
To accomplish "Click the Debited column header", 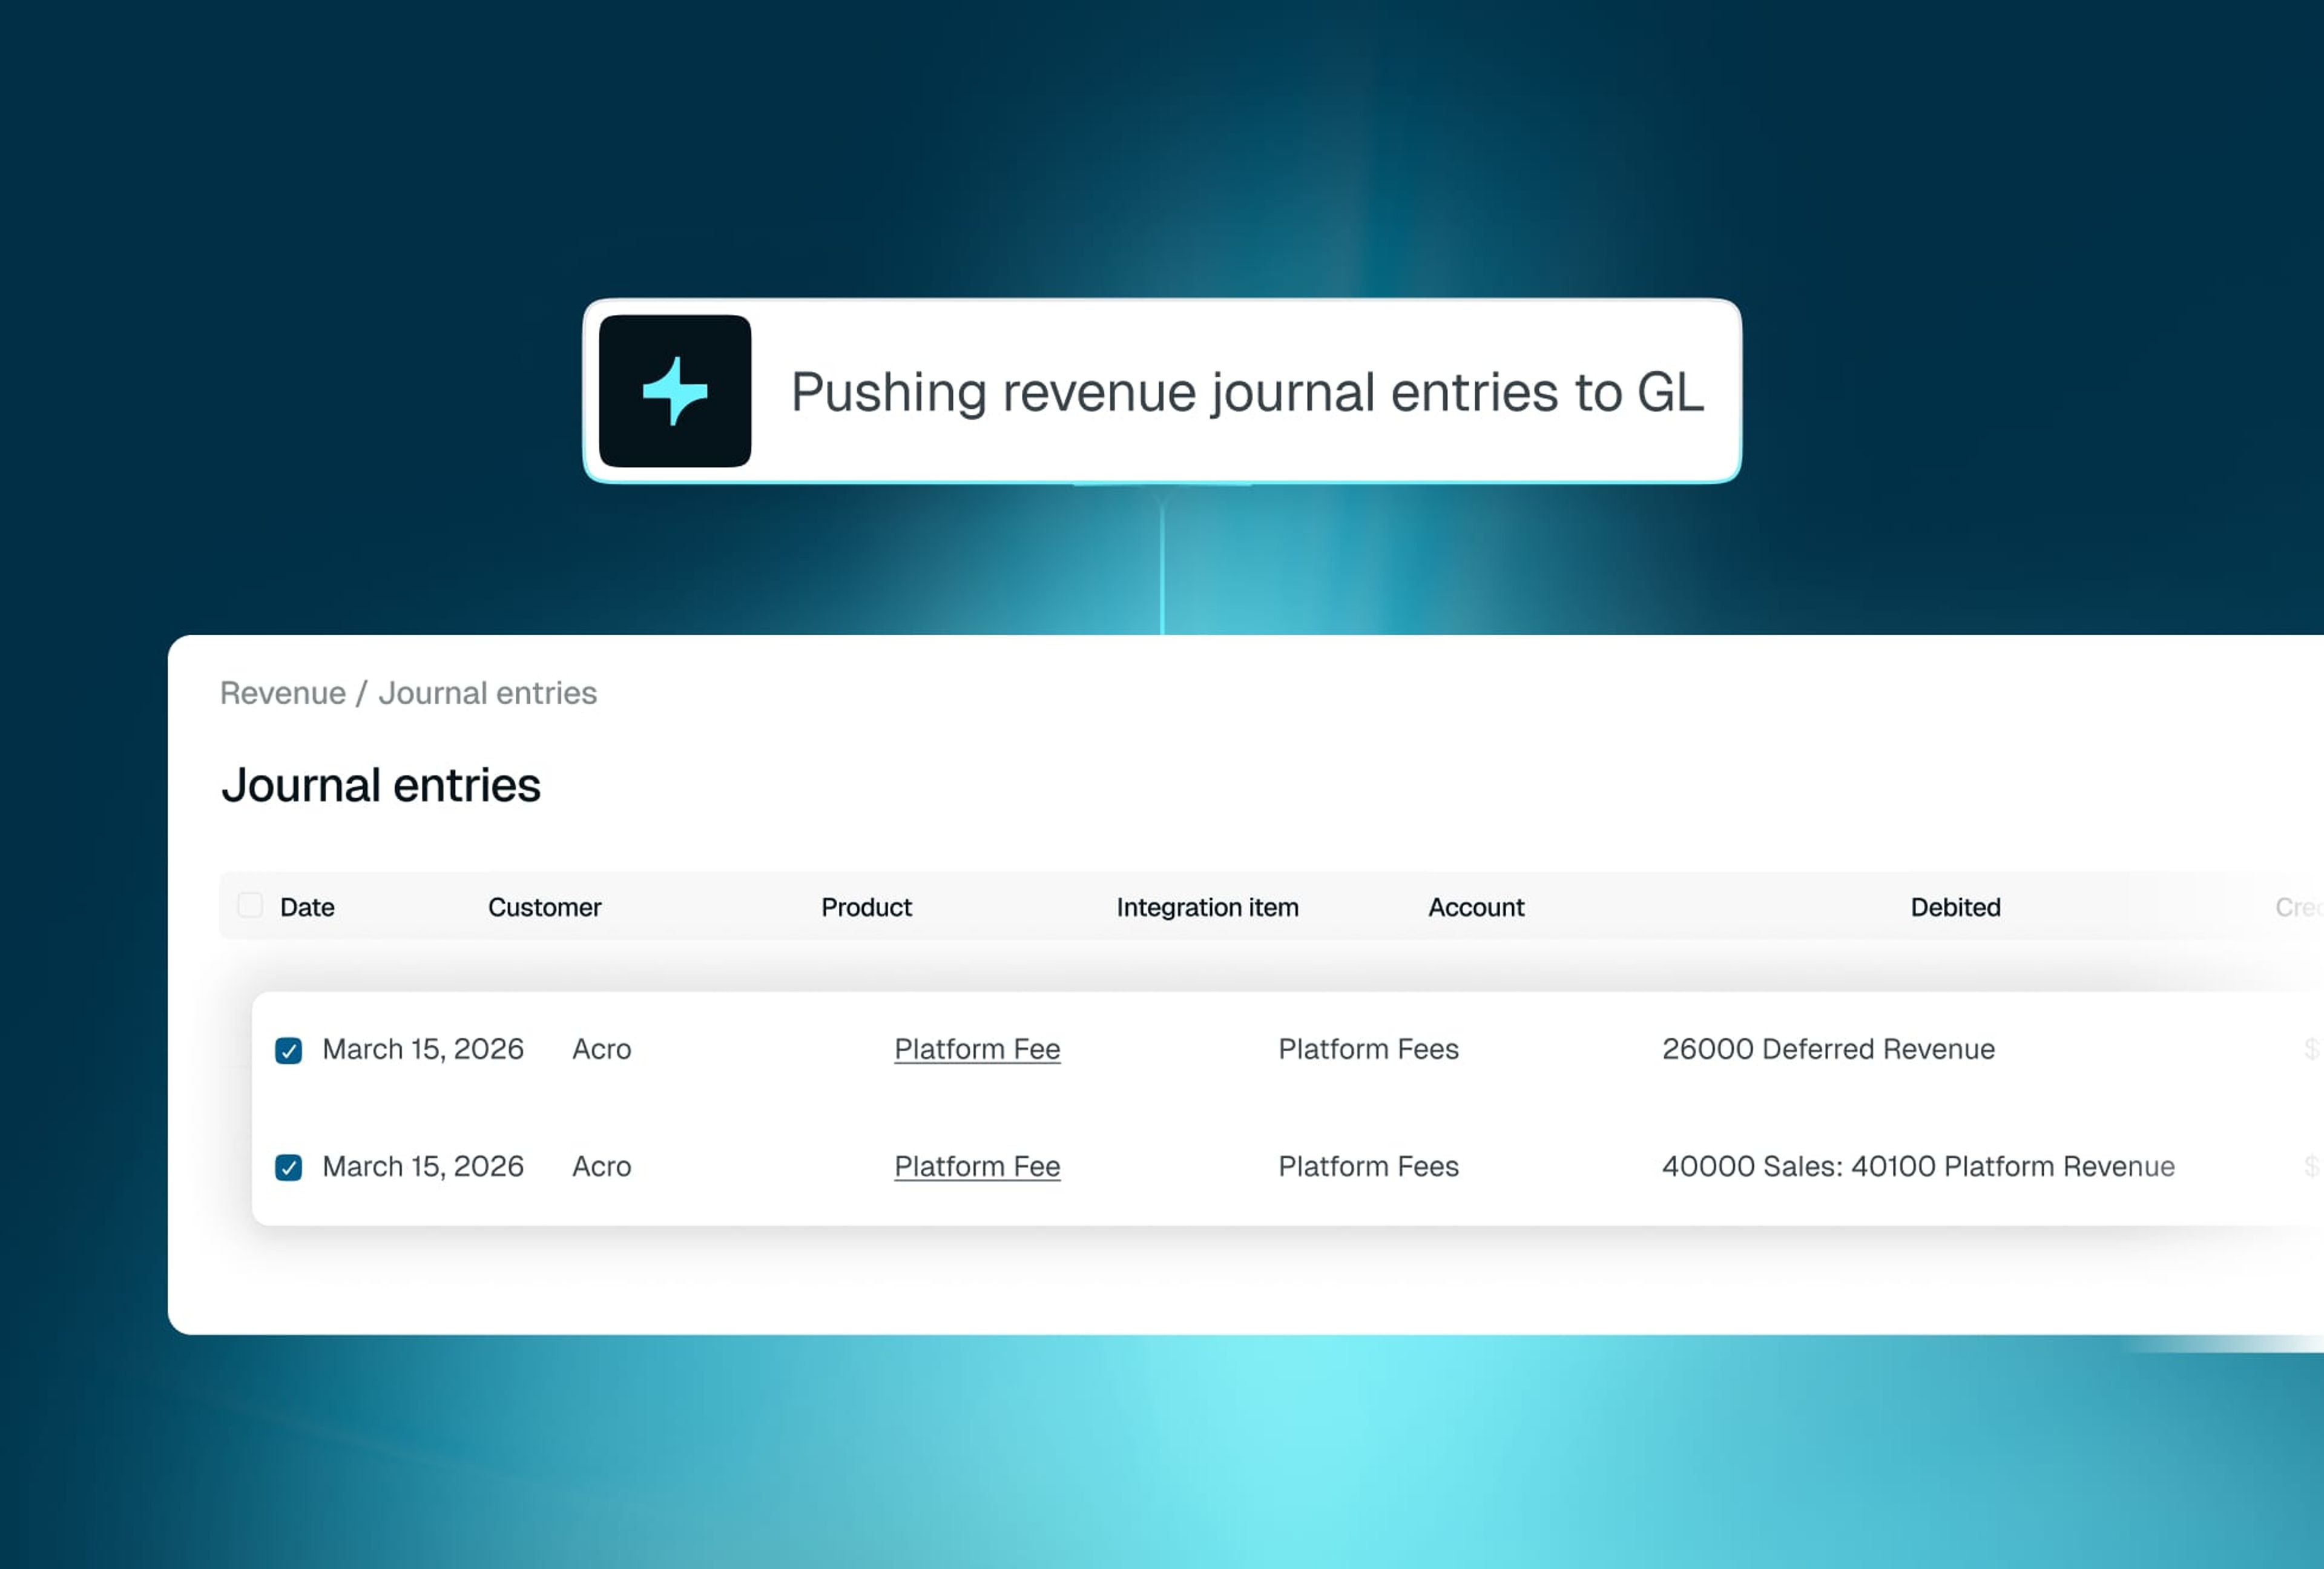I will click(x=1954, y=907).
